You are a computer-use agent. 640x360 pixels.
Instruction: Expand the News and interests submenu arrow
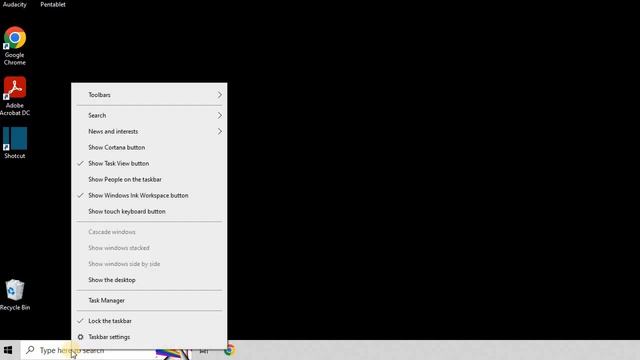point(220,131)
